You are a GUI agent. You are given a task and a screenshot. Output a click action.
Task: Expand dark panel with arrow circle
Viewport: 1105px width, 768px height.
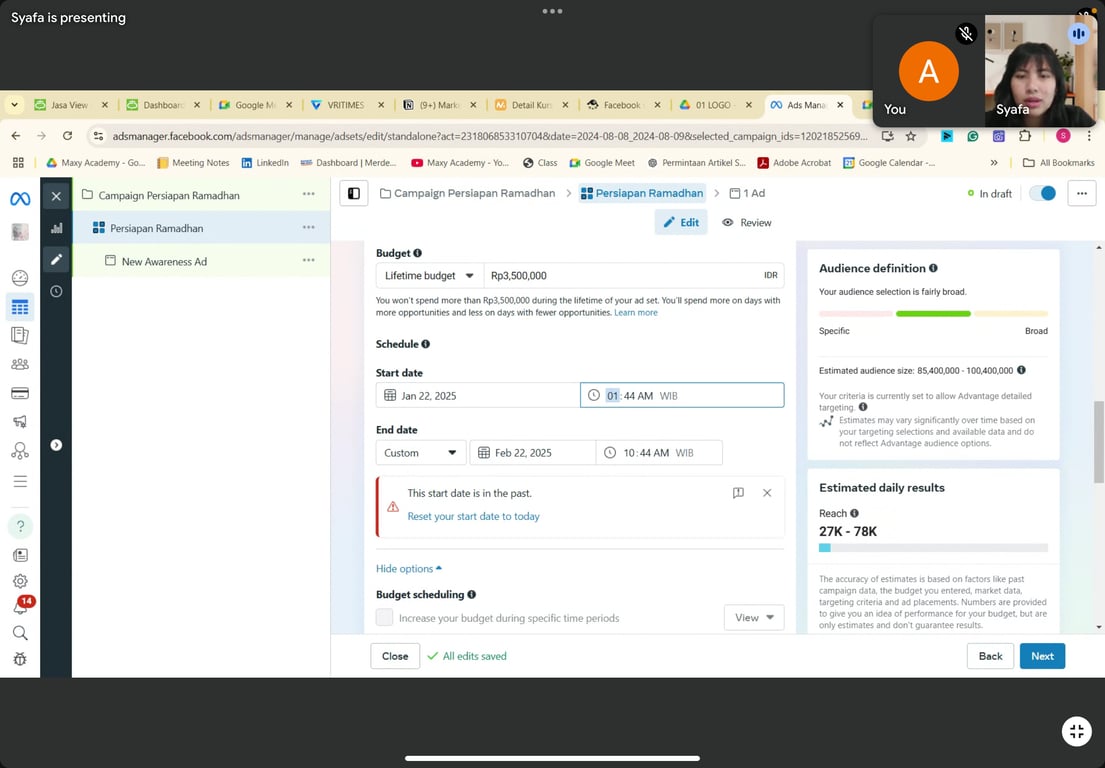pyautogui.click(x=56, y=445)
